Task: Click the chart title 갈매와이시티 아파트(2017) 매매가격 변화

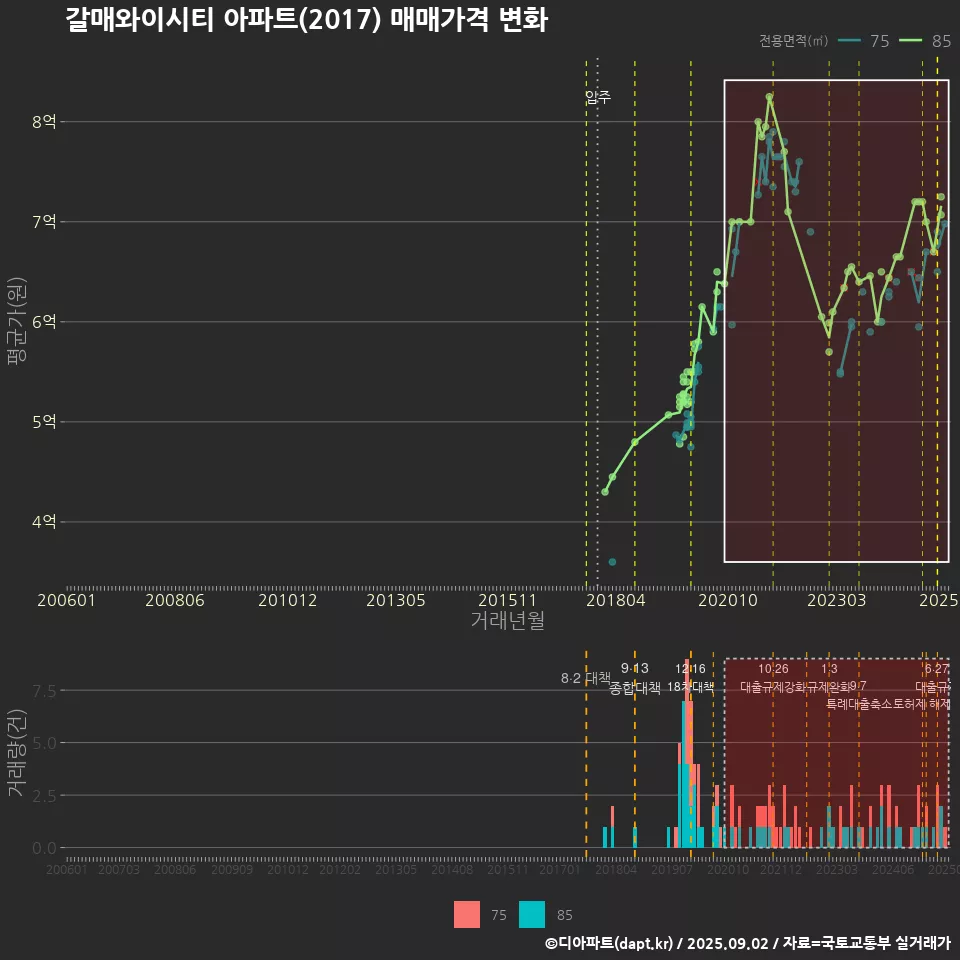Action: pyautogui.click(x=306, y=20)
